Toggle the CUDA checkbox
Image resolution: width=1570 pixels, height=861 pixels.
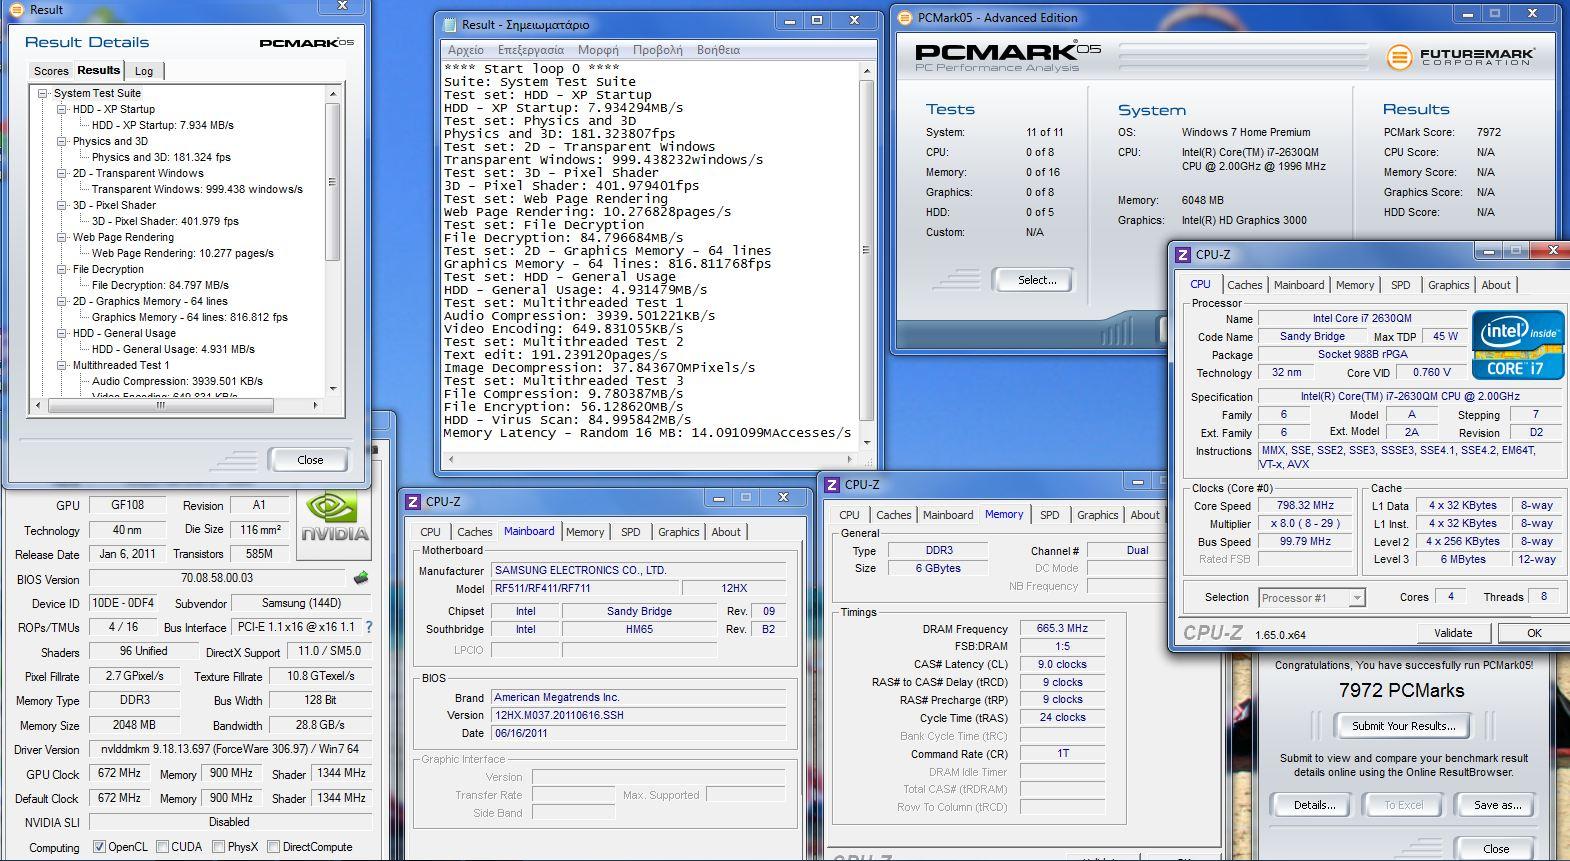coord(162,847)
